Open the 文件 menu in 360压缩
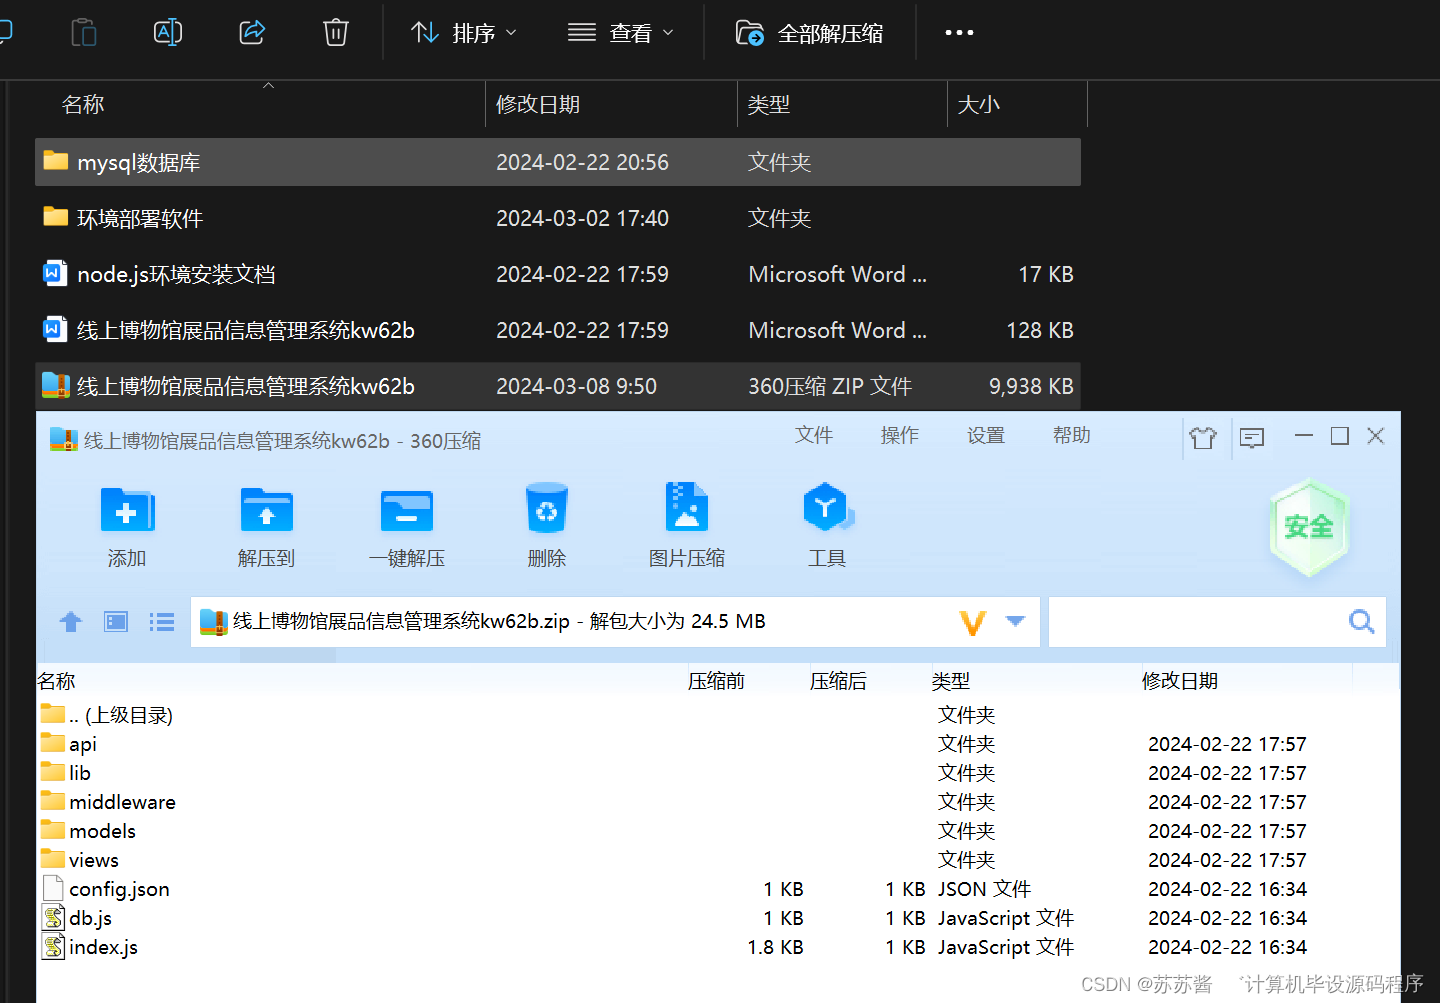The image size is (1440, 1003). pyautogui.click(x=813, y=435)
